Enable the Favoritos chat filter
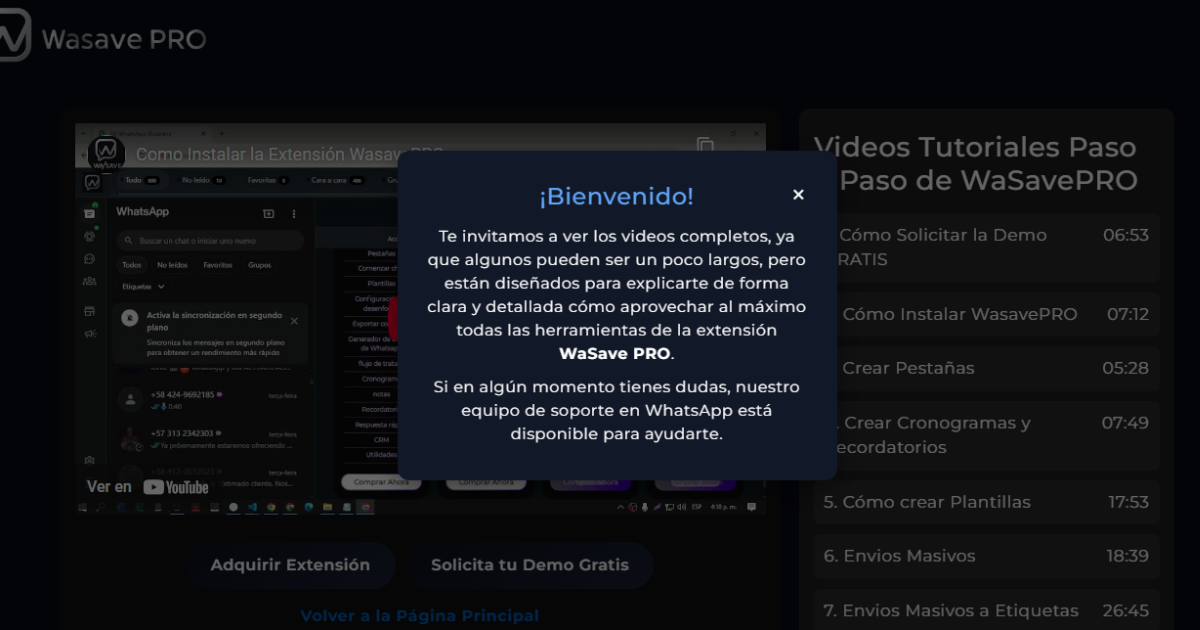 (217, 265)
